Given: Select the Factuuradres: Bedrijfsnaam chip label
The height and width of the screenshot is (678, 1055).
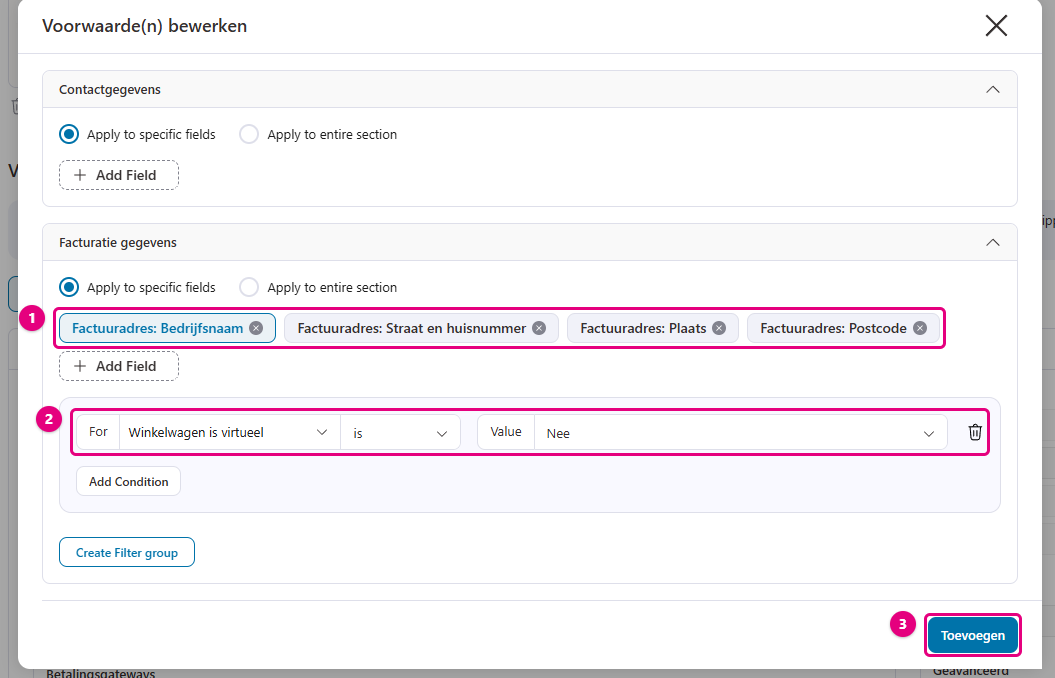Looking at the screenshot, I should click(157, 328).
